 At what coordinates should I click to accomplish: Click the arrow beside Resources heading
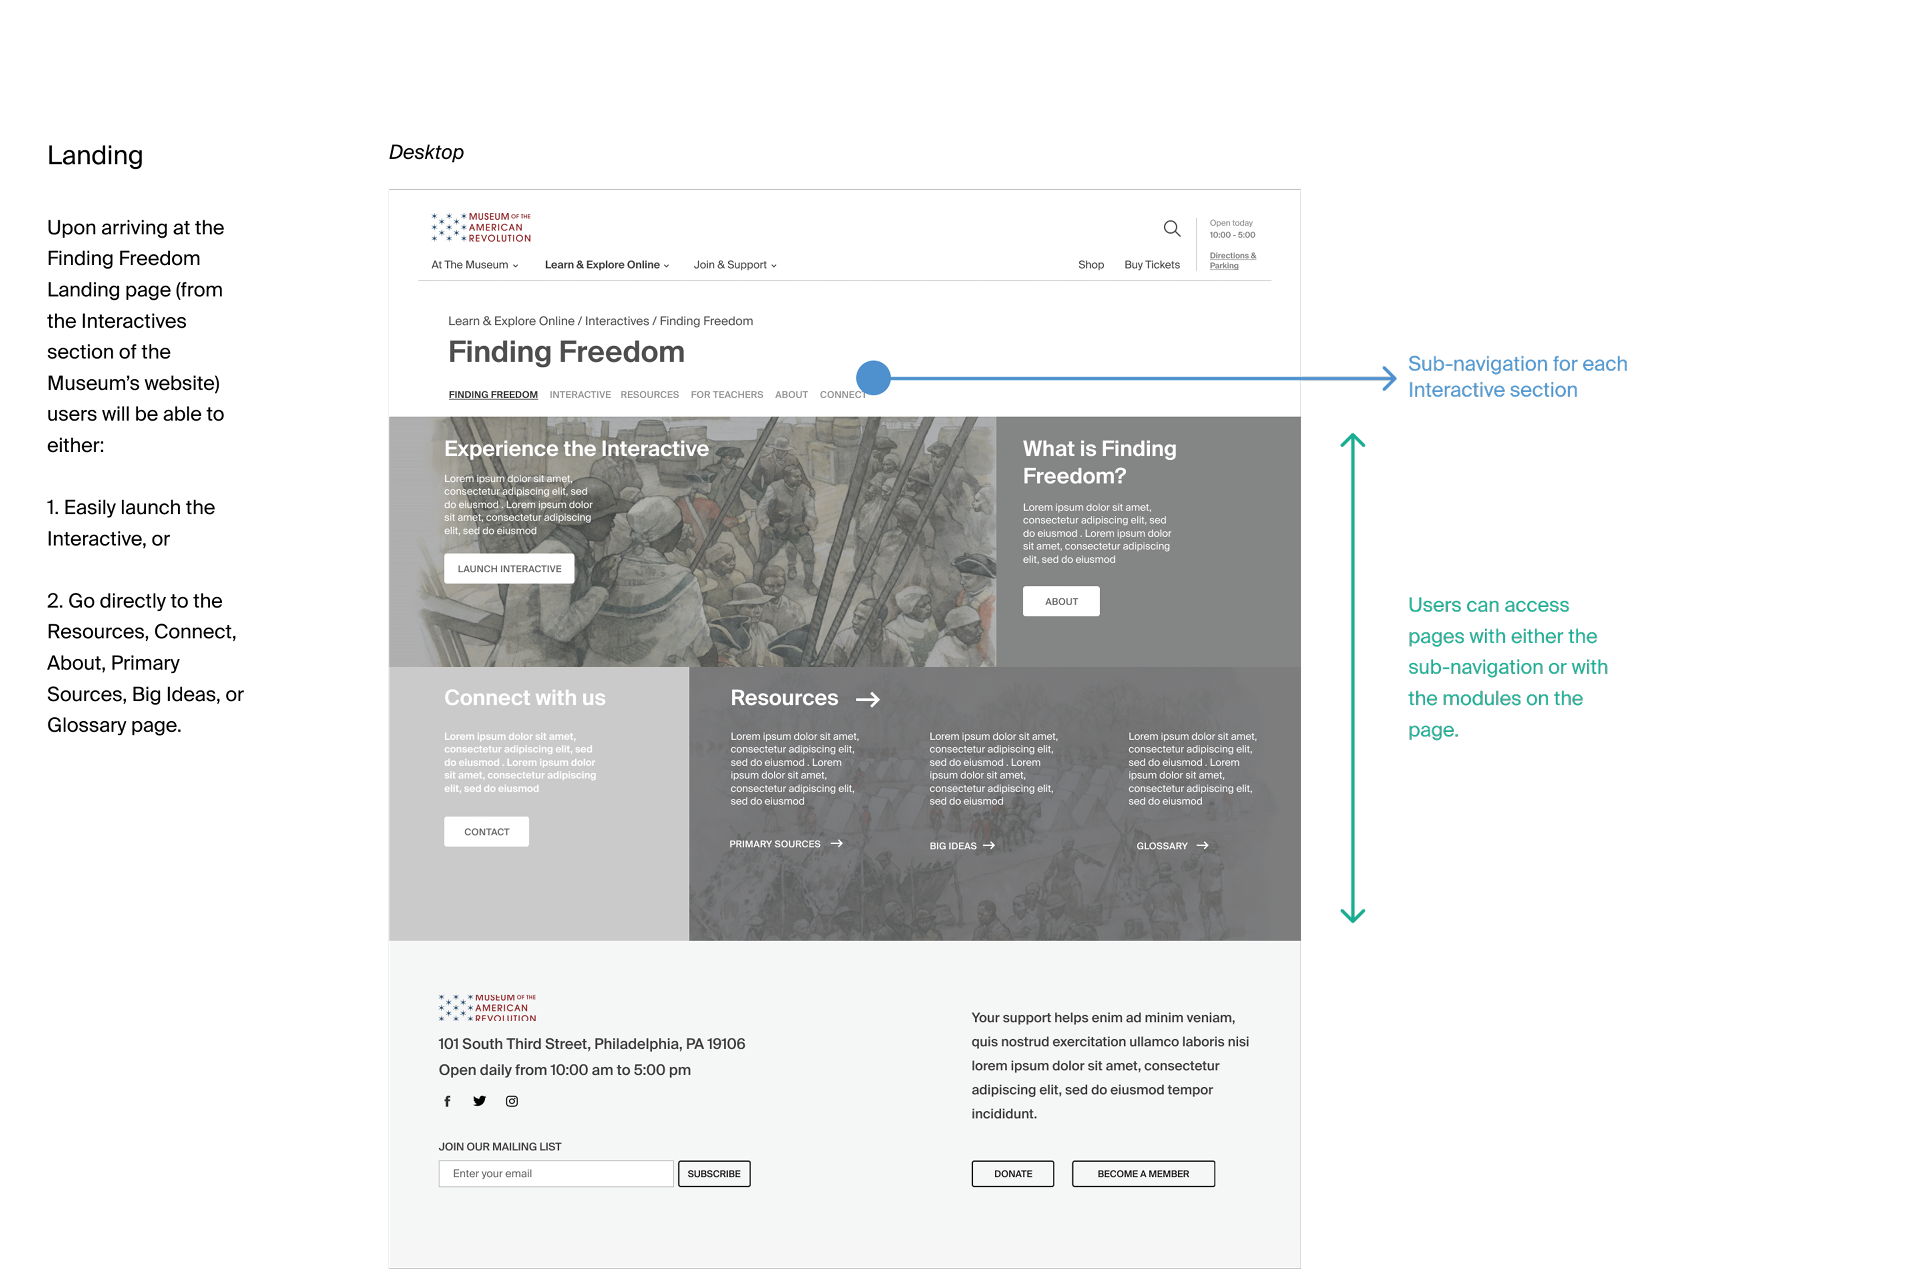(x=868, y=700)
